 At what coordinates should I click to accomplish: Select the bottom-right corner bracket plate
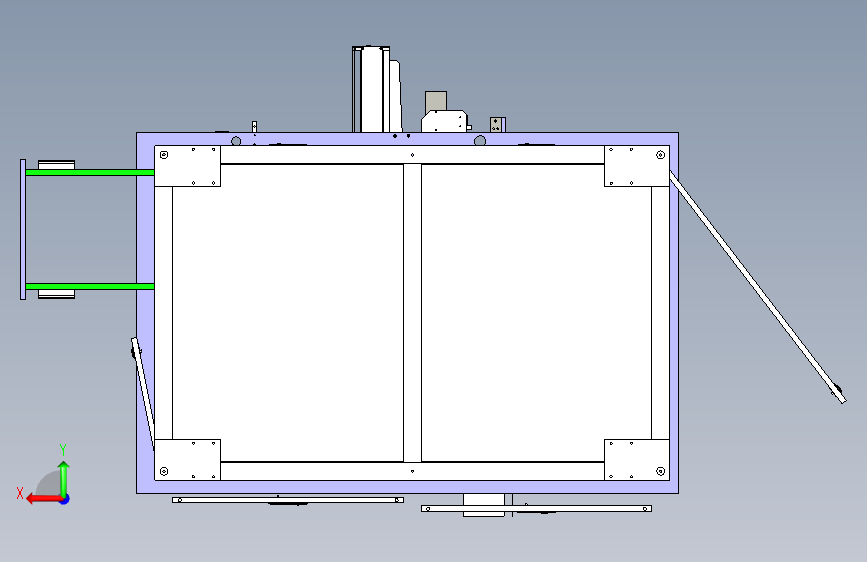(637, 460)
